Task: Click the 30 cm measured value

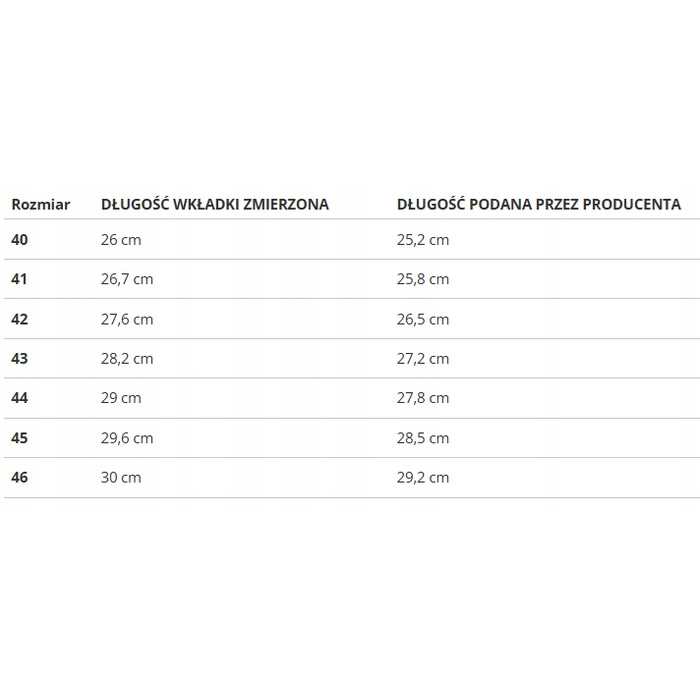Action: [121, 477]
